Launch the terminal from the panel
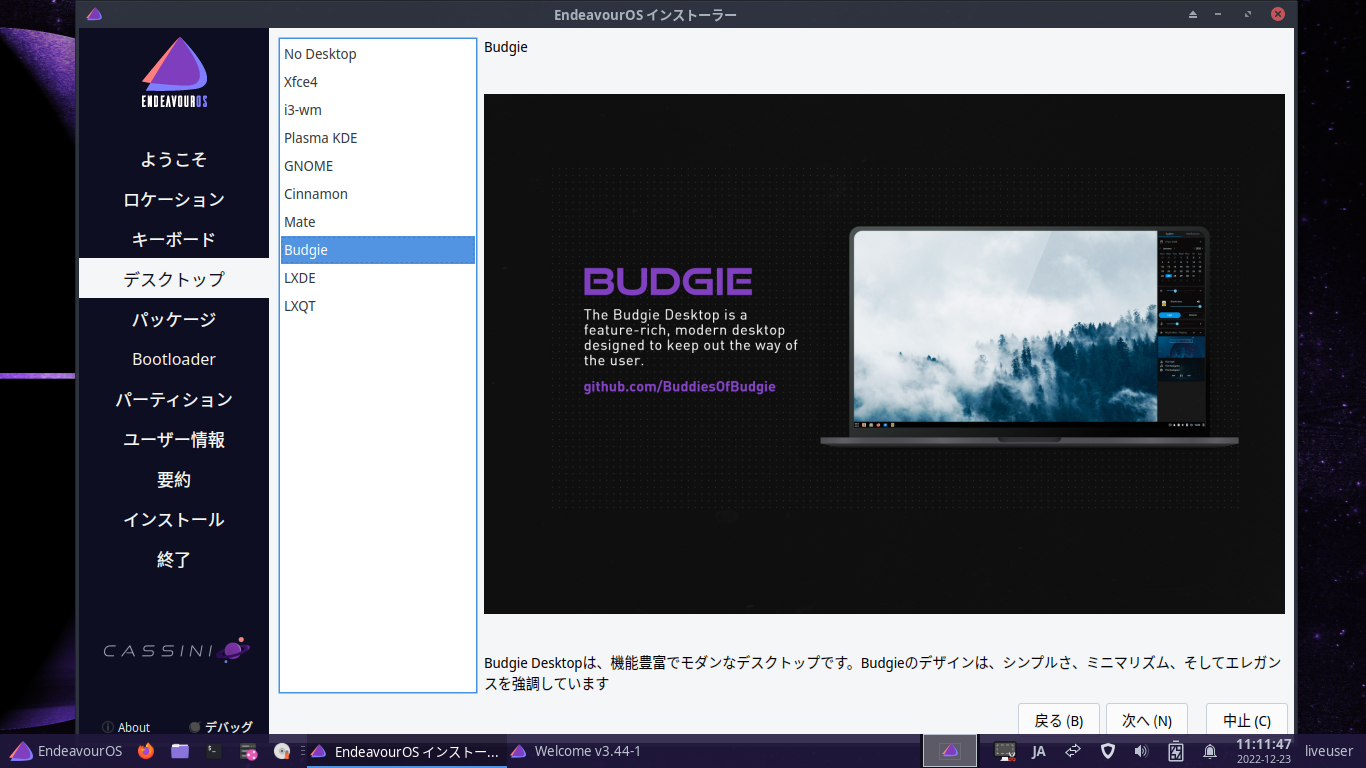 pos(214,751)
